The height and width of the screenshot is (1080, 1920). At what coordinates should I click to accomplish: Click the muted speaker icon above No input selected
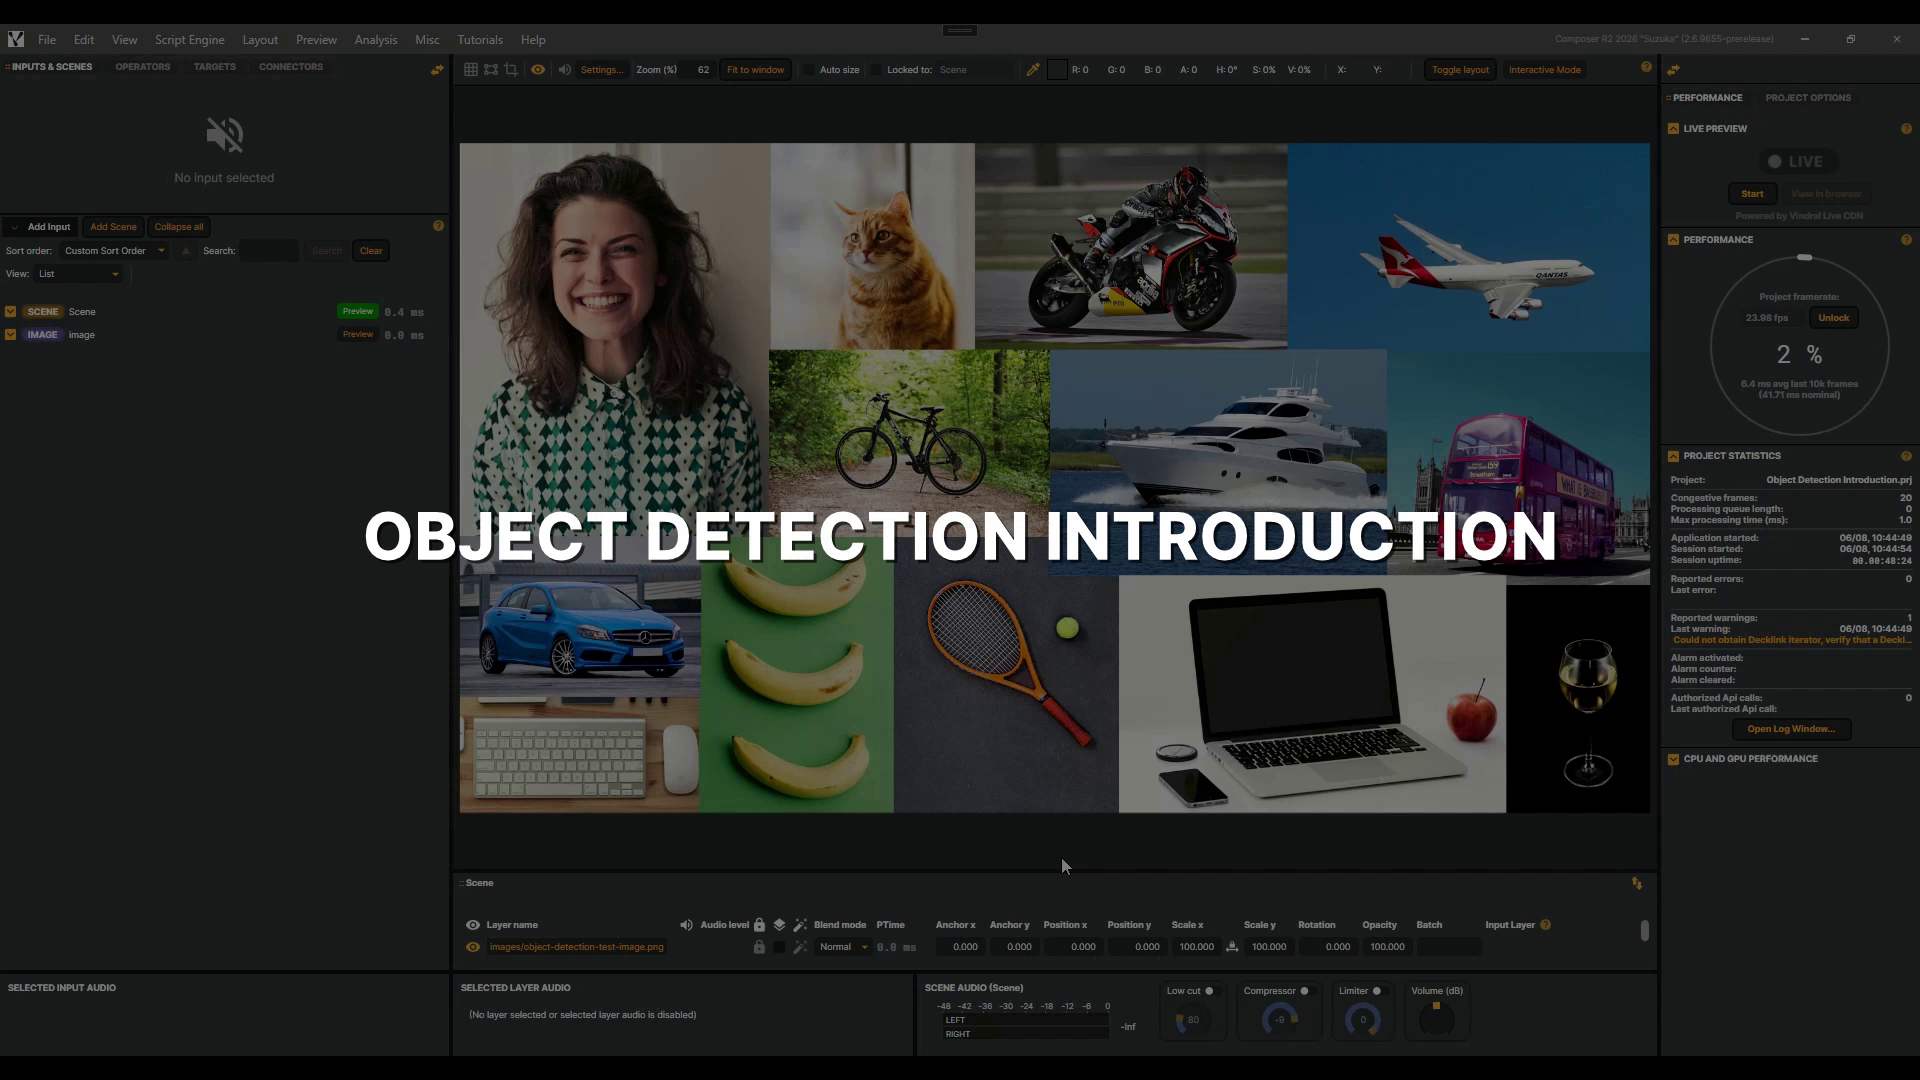(224, 135)
